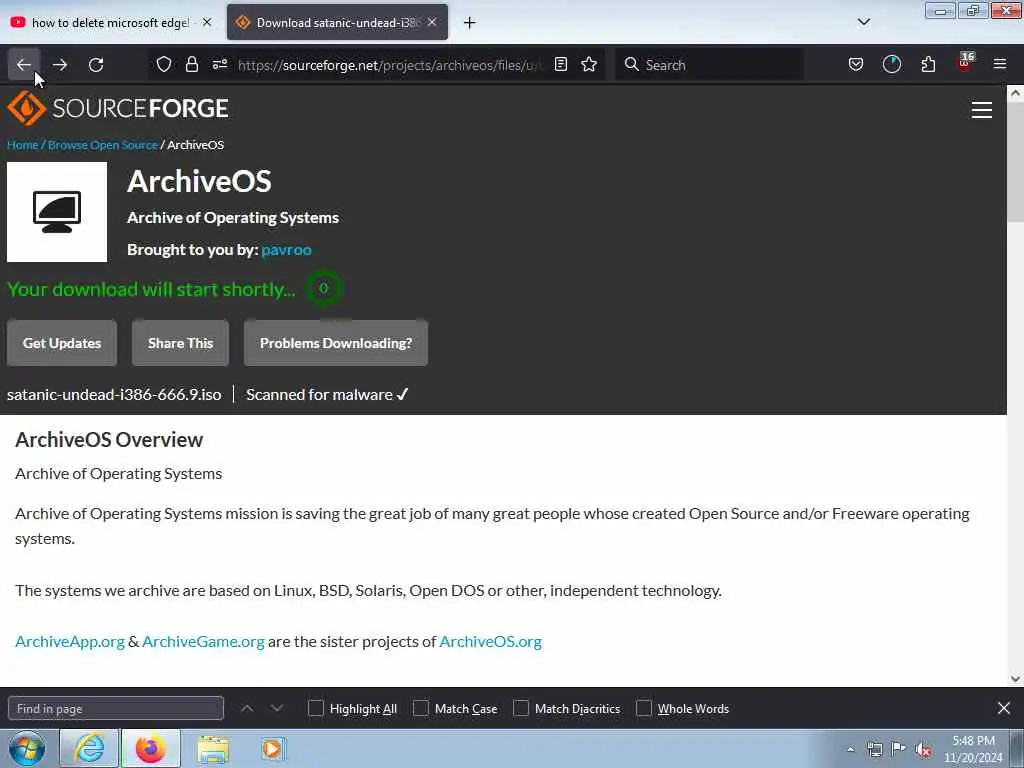Click the ArchiveOS monitor project thumbnail
This screenshot has width=1024, height=768.
coord(57,212)
